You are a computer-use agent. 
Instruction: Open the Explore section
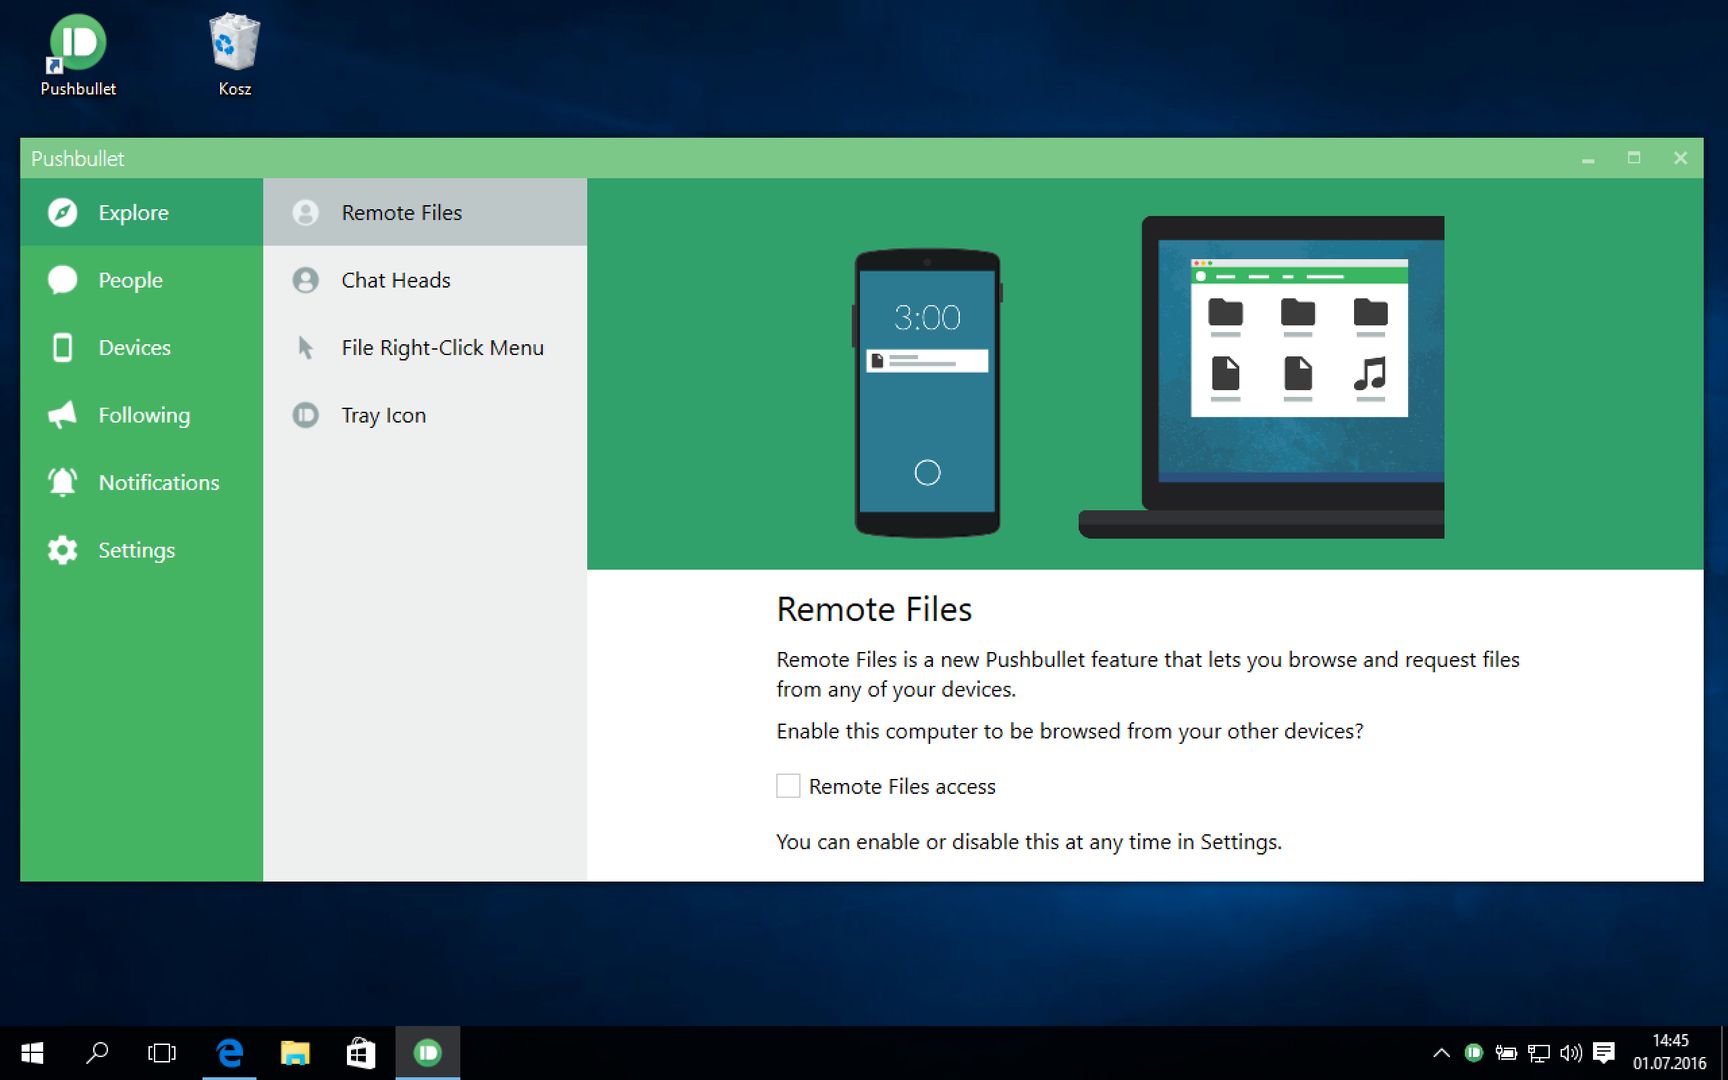coord(141,212)
